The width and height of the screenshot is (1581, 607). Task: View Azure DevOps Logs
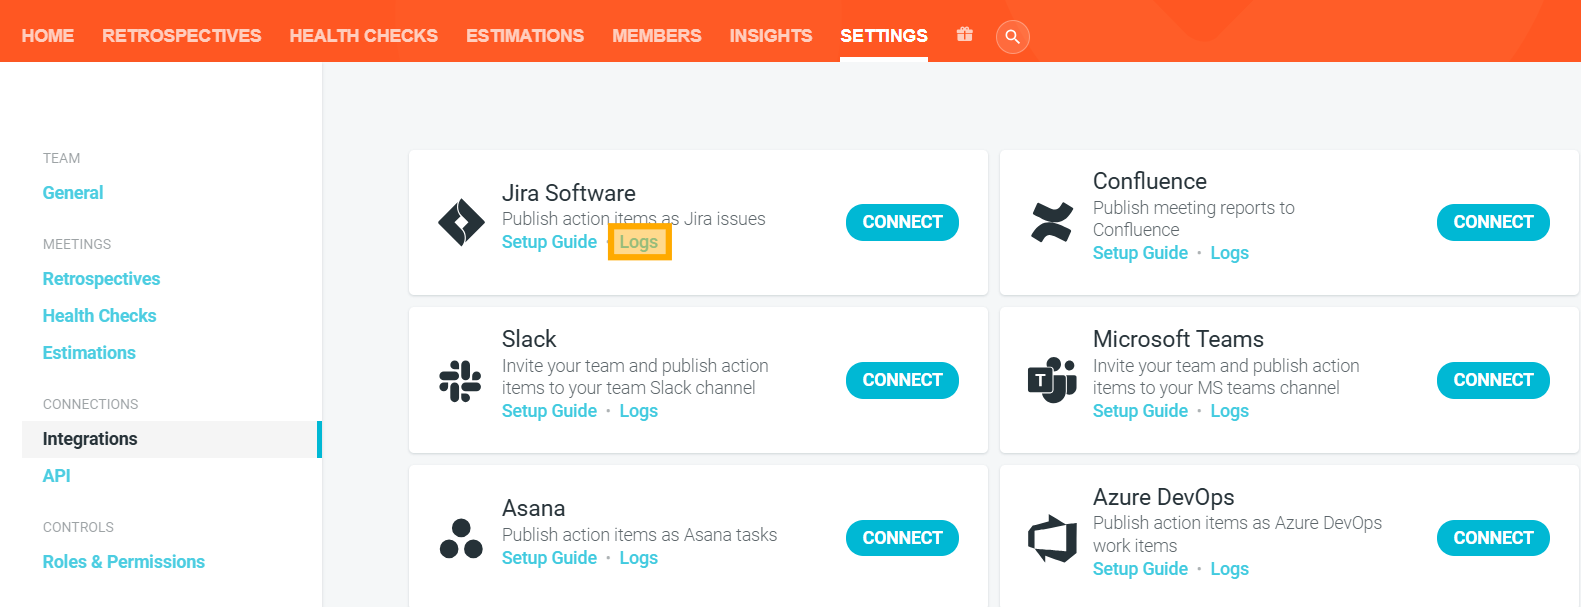pos(1230,569)
